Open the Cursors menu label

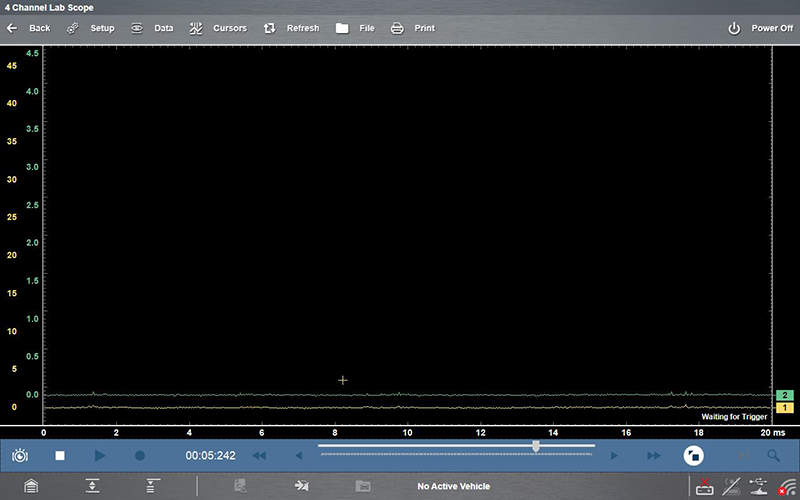tap(230, 29)
